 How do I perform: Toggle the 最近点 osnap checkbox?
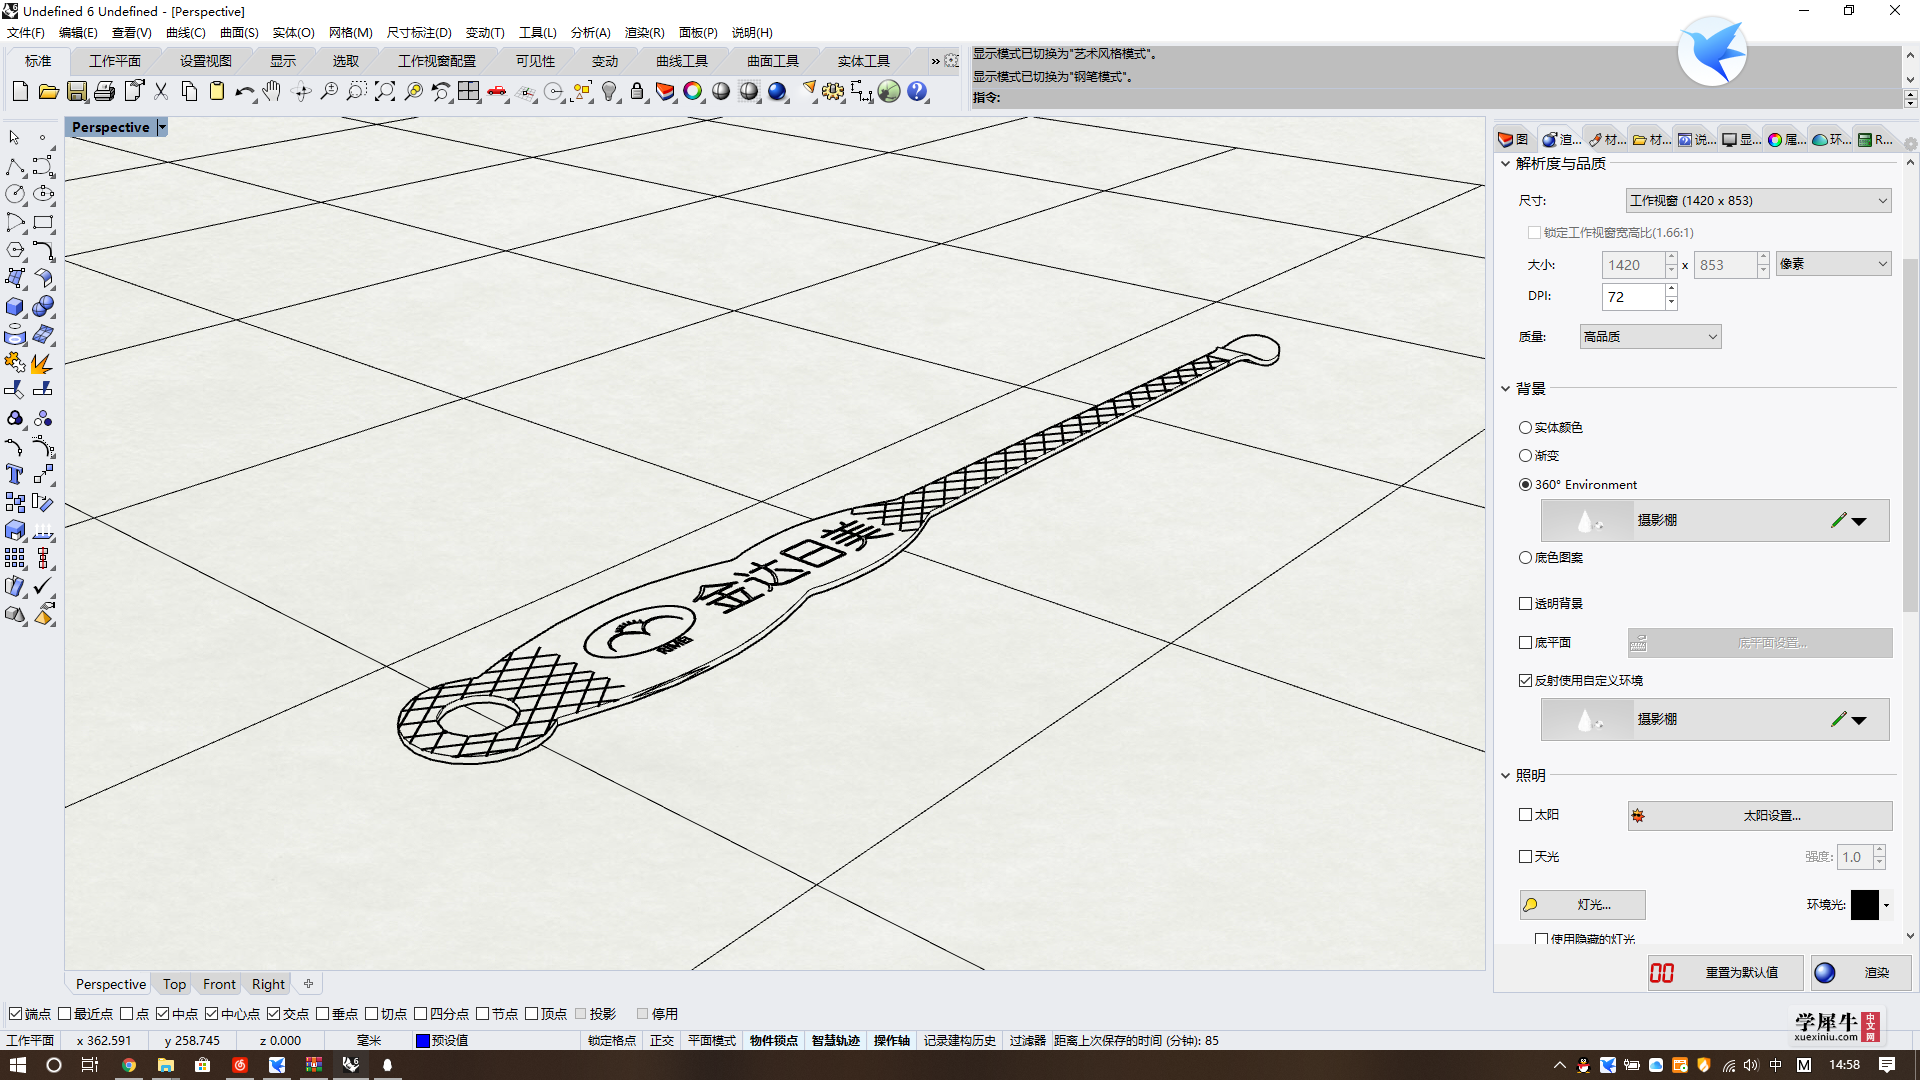(x=65, y=1014)
